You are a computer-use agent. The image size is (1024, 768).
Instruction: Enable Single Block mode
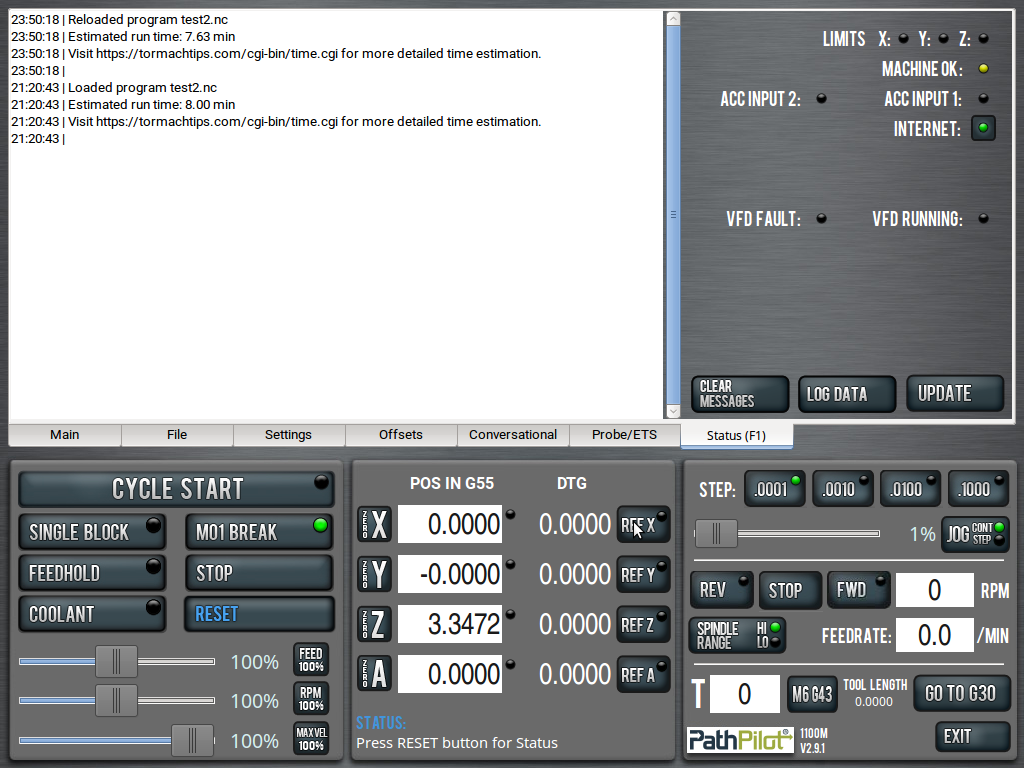[92, 532]
